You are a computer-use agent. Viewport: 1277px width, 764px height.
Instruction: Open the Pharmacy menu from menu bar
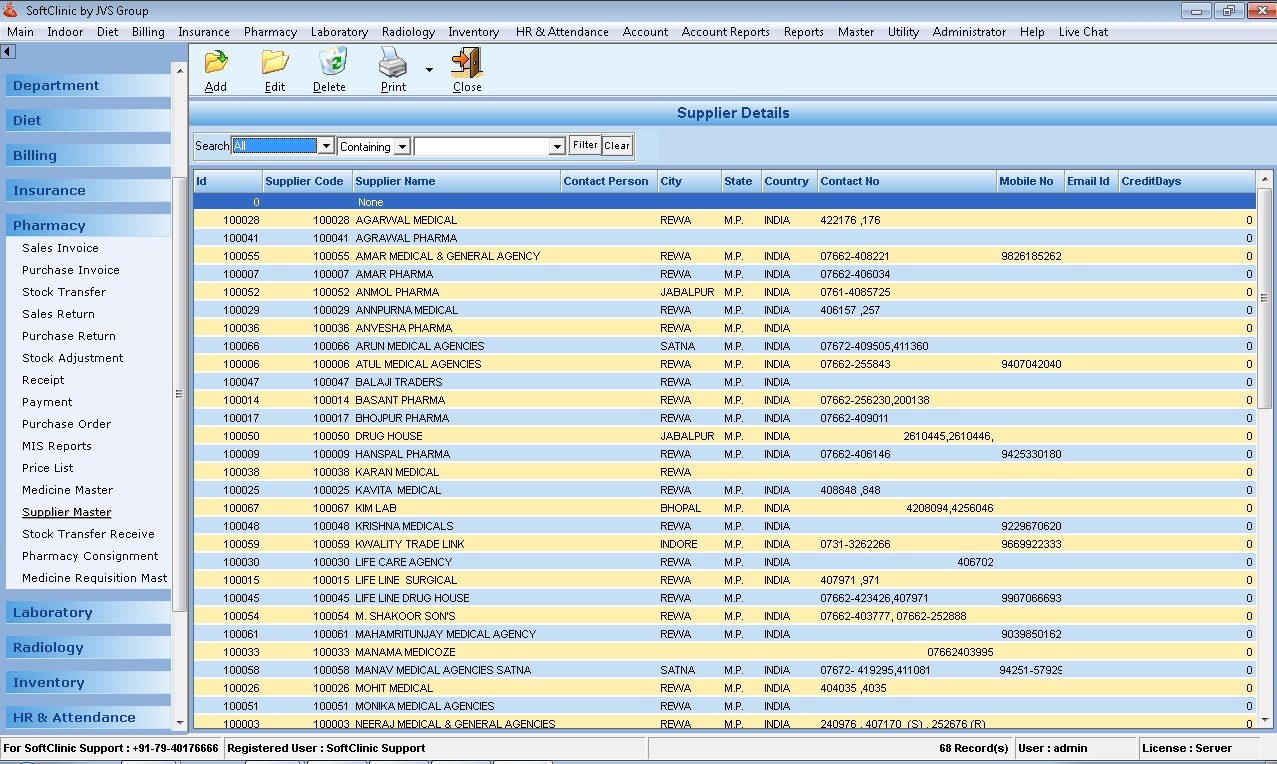pyautogui.click(x=270, y=31)
